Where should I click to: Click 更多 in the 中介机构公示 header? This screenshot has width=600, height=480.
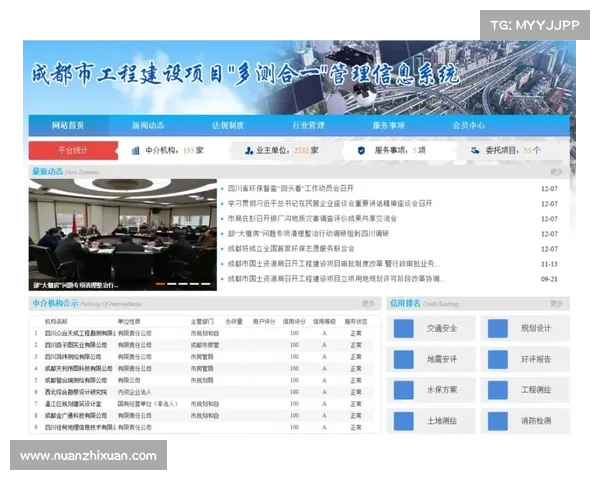(368, 304)
